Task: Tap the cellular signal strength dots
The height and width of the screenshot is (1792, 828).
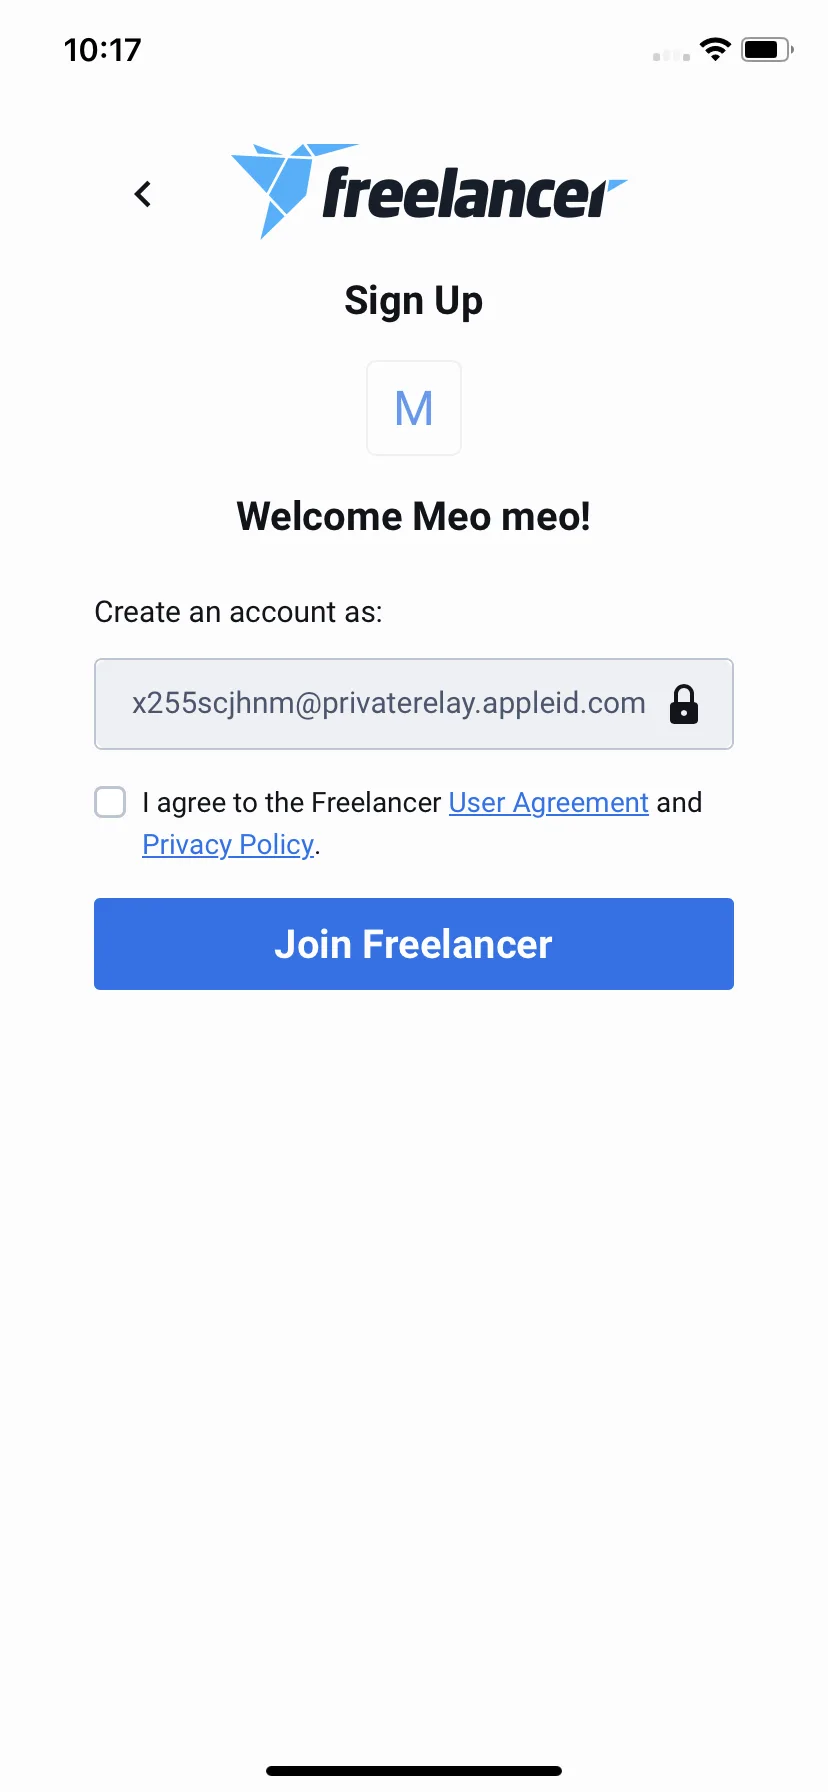Action: pyautogui.click(x=671, y=56)
